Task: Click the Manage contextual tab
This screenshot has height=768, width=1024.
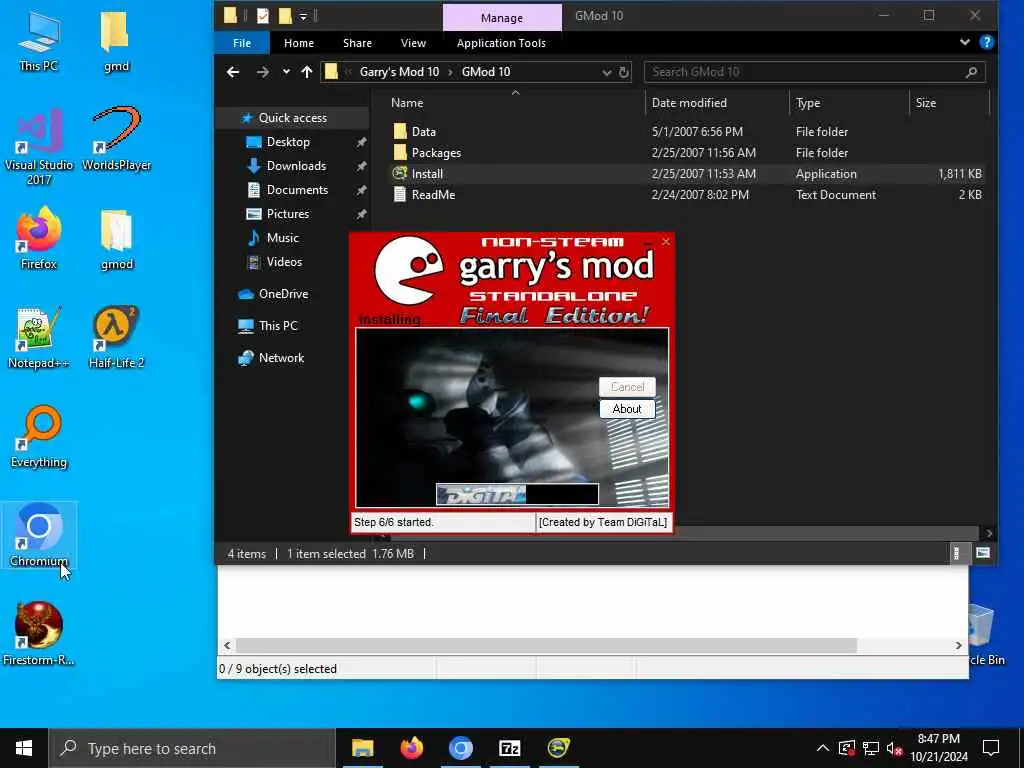Action: [x=502, y=18]
